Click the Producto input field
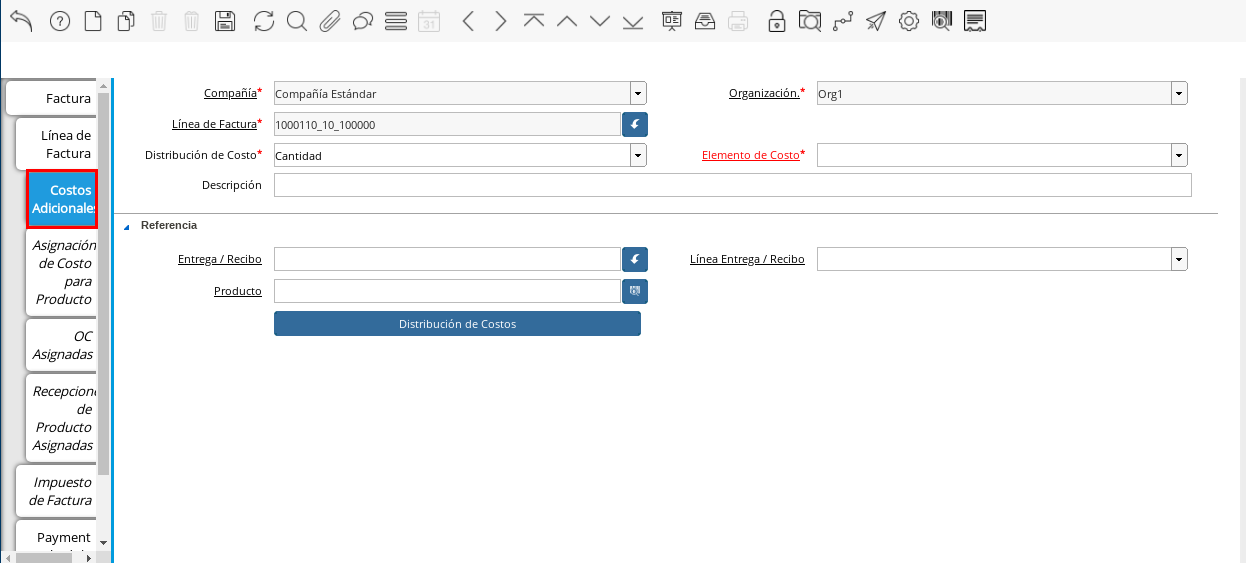1246x563 pixels. click(x=447, y=291)
